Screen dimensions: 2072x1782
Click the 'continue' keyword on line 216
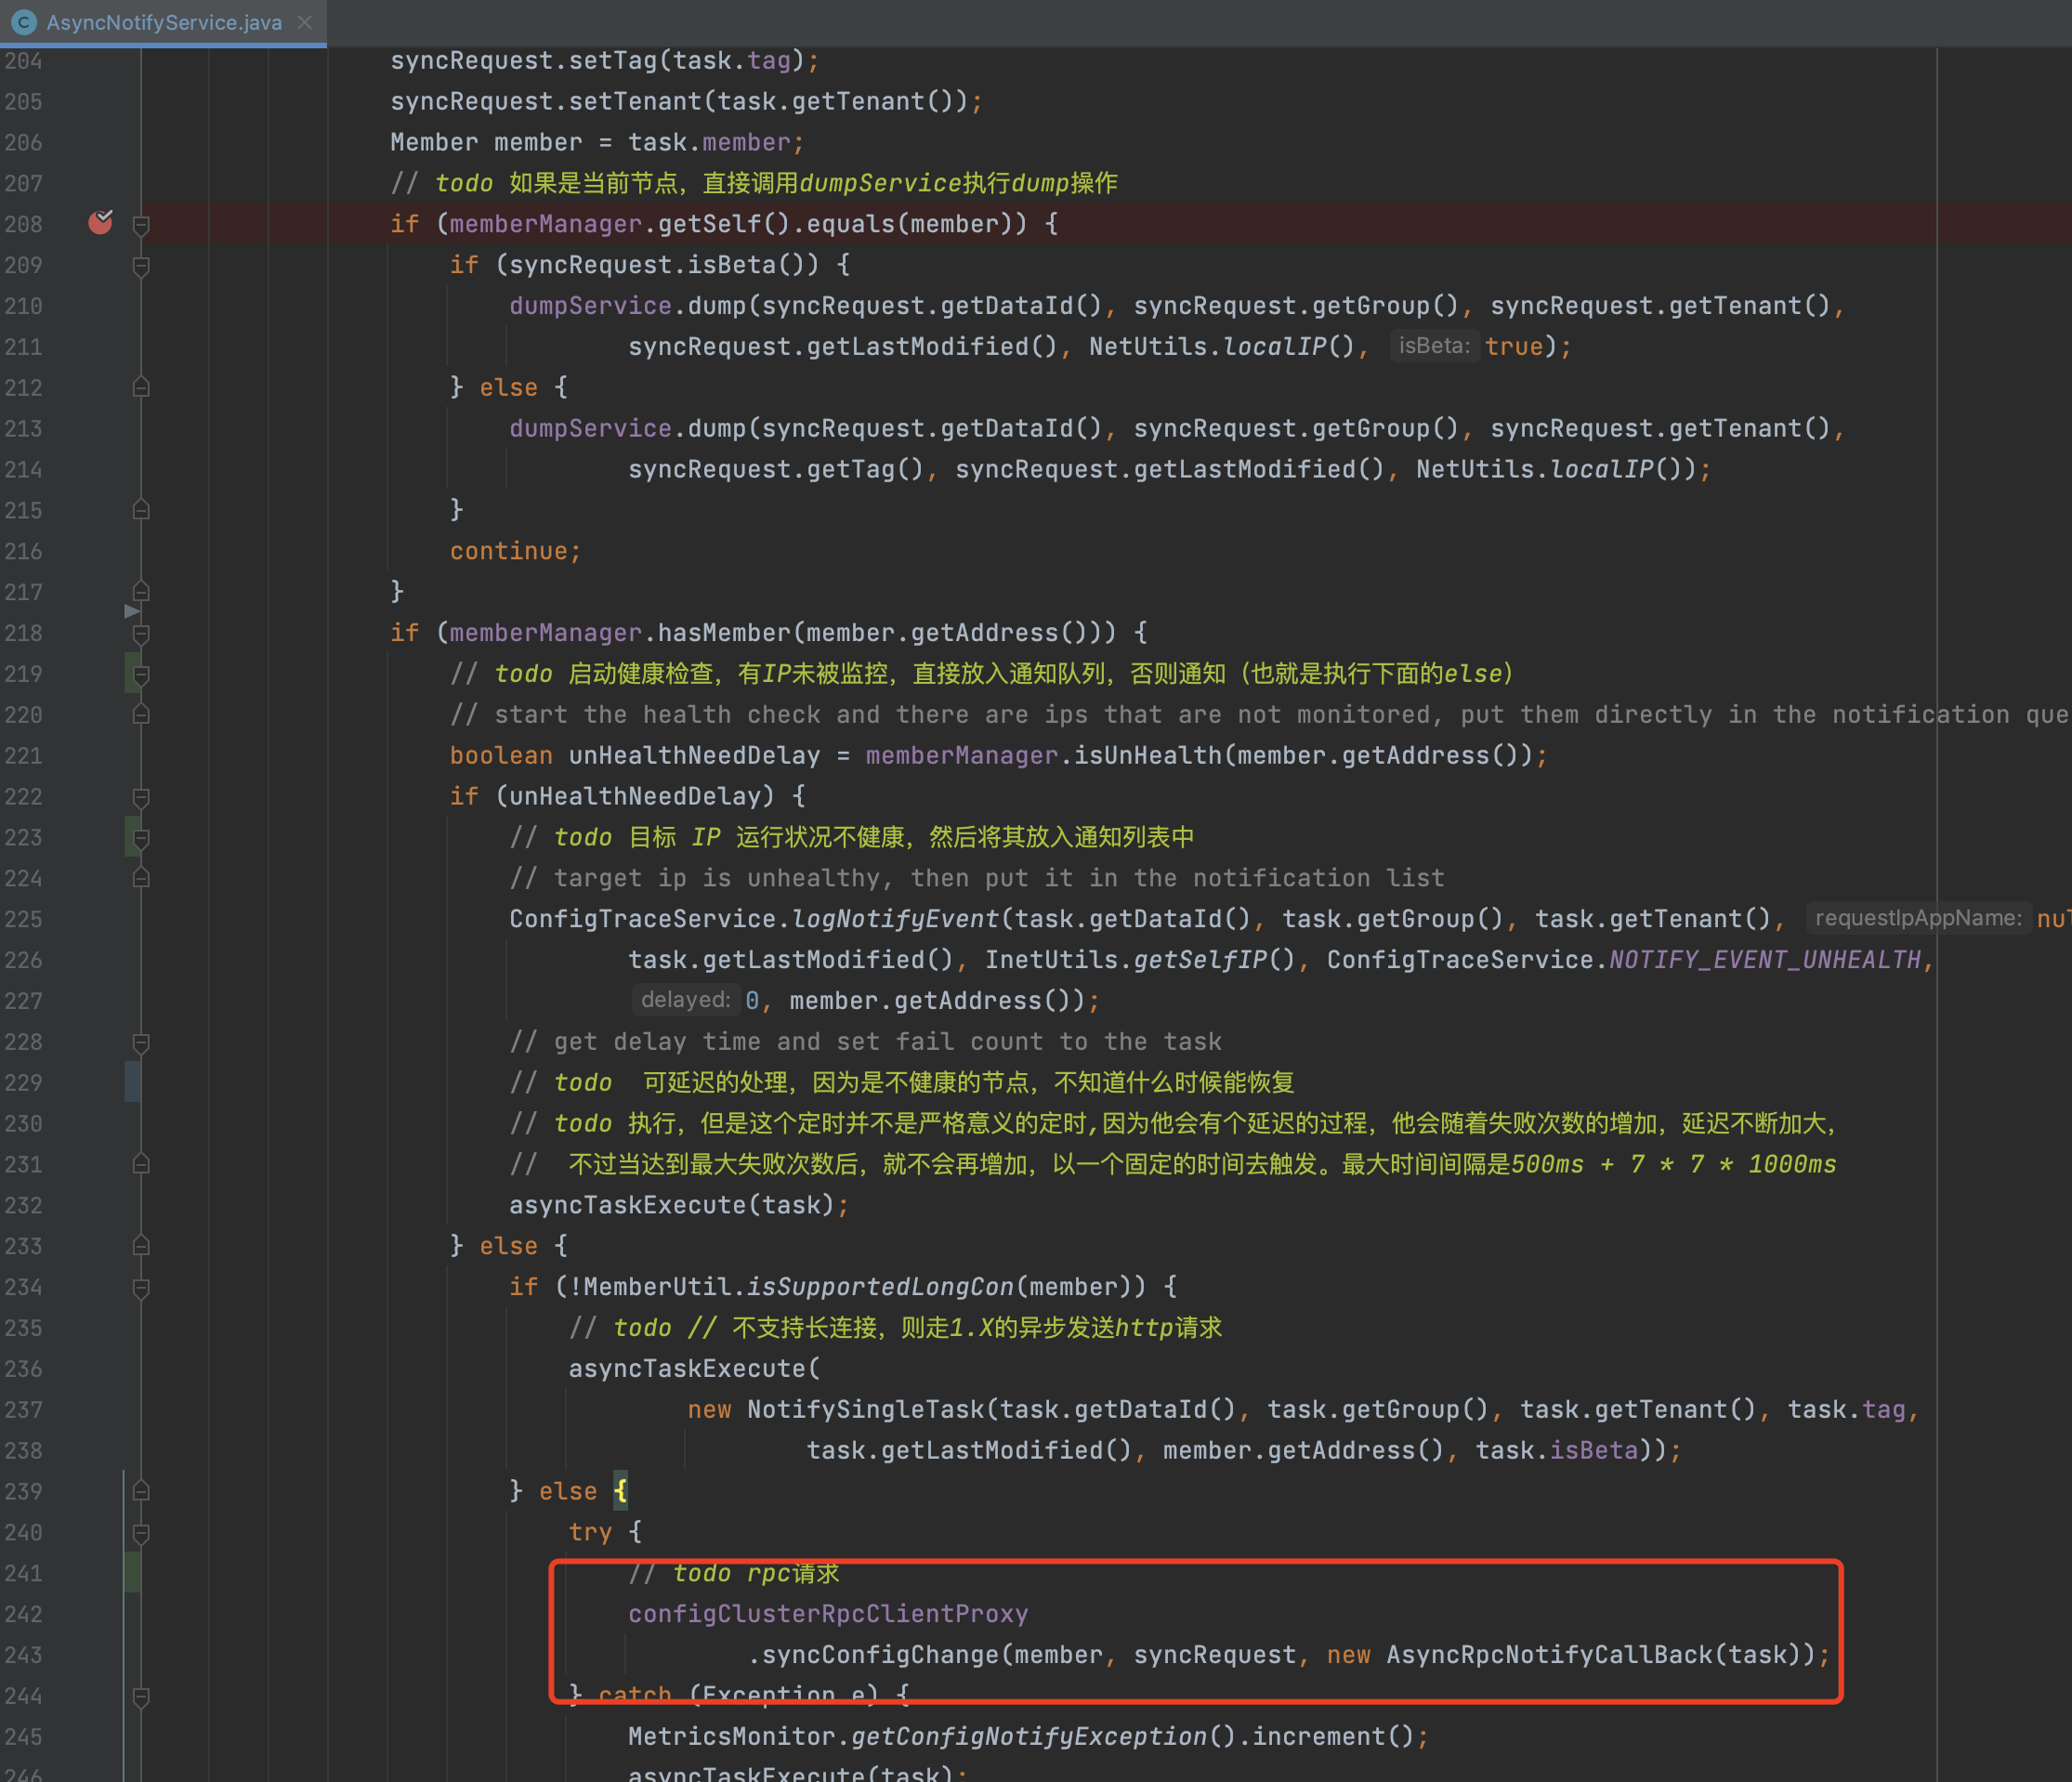508,551
